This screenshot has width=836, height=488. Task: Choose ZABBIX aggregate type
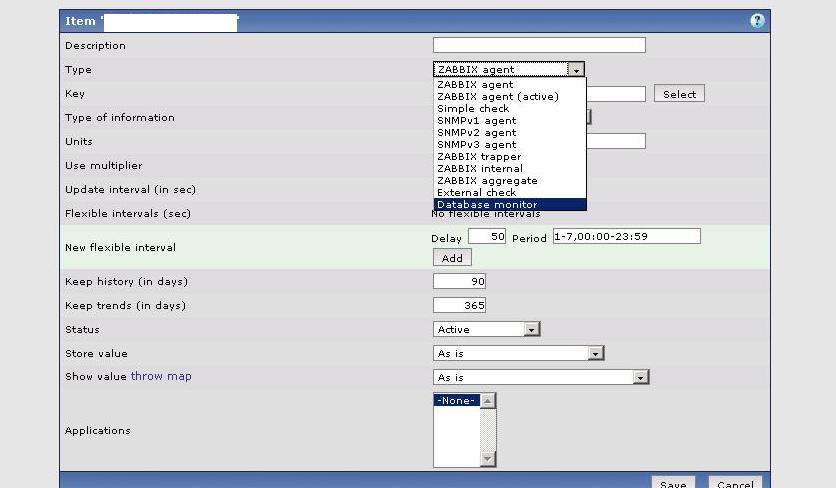tap(510, 180)
